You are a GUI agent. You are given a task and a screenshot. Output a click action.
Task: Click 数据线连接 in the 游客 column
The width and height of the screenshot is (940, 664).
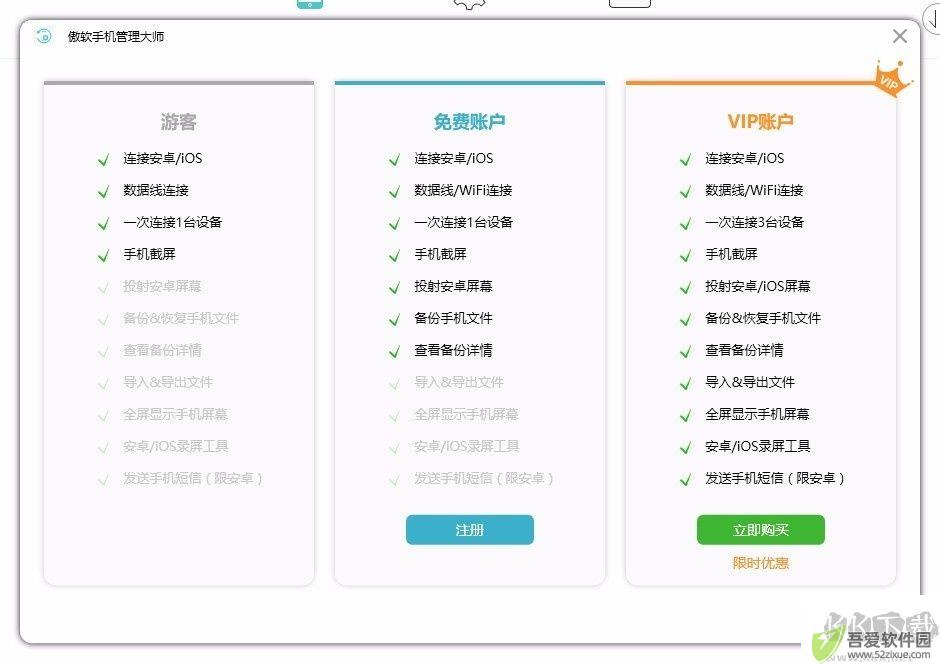click(x=156, y=191)
